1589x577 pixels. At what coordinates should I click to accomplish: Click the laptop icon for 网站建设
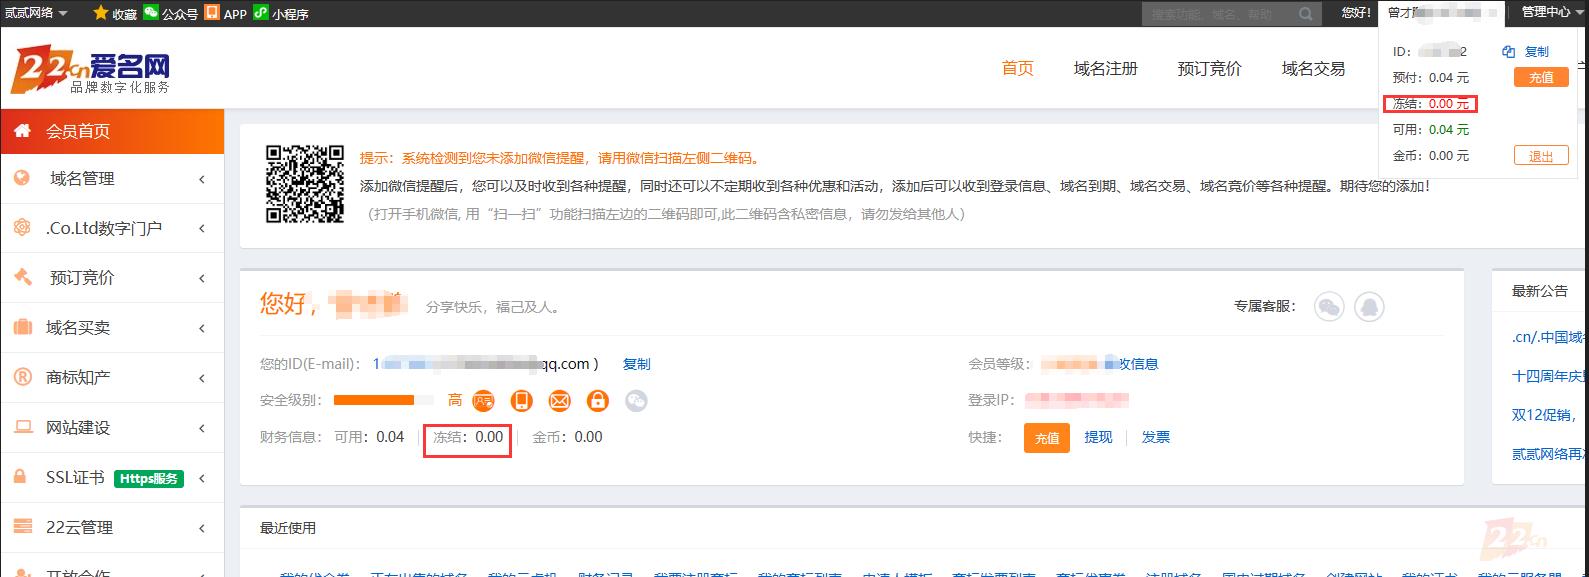(x=22, y=427)
